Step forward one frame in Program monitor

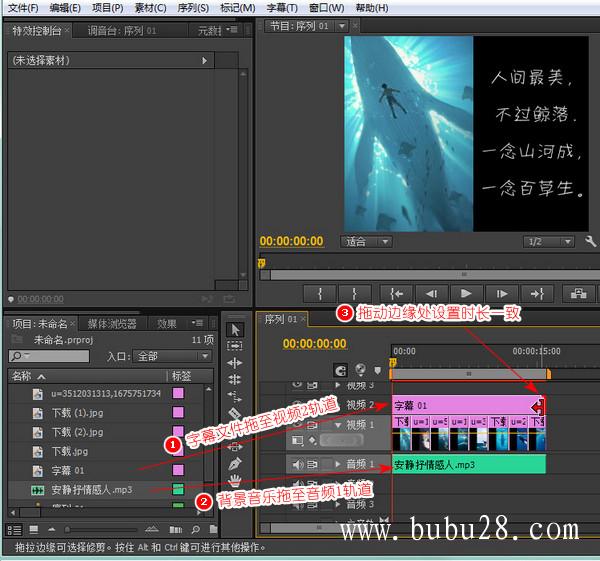click(502, 294)
